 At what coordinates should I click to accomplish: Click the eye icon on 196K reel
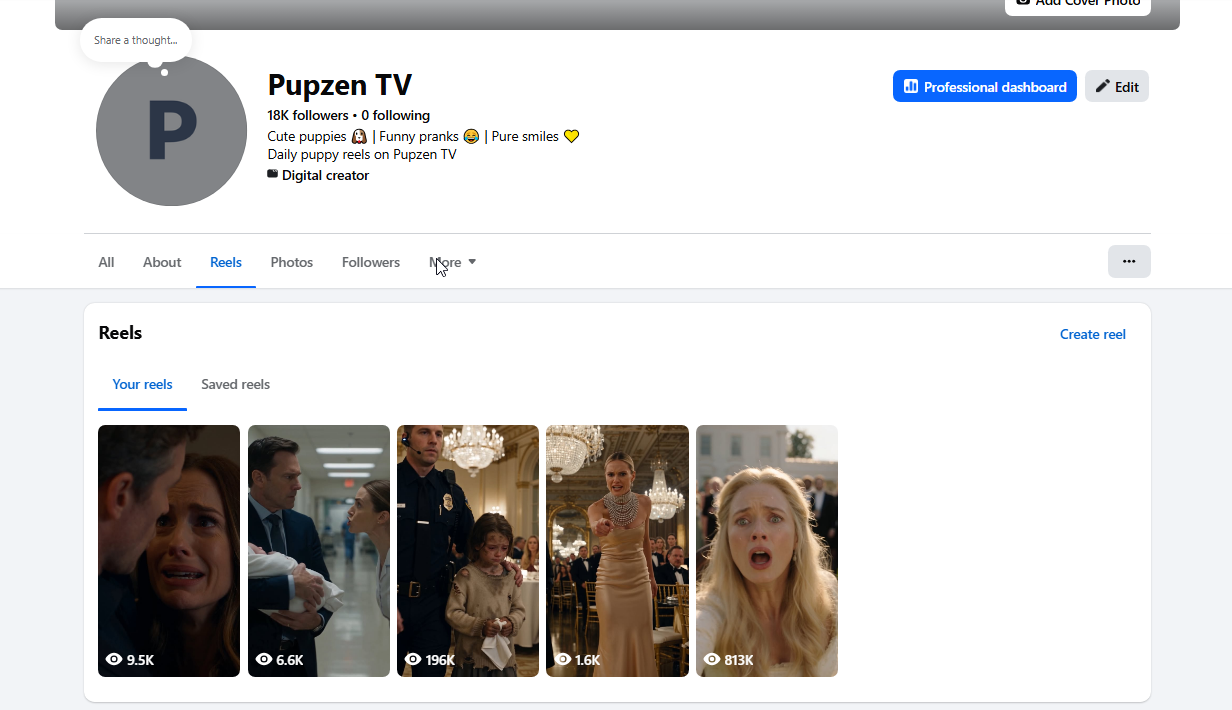(413, 659)
